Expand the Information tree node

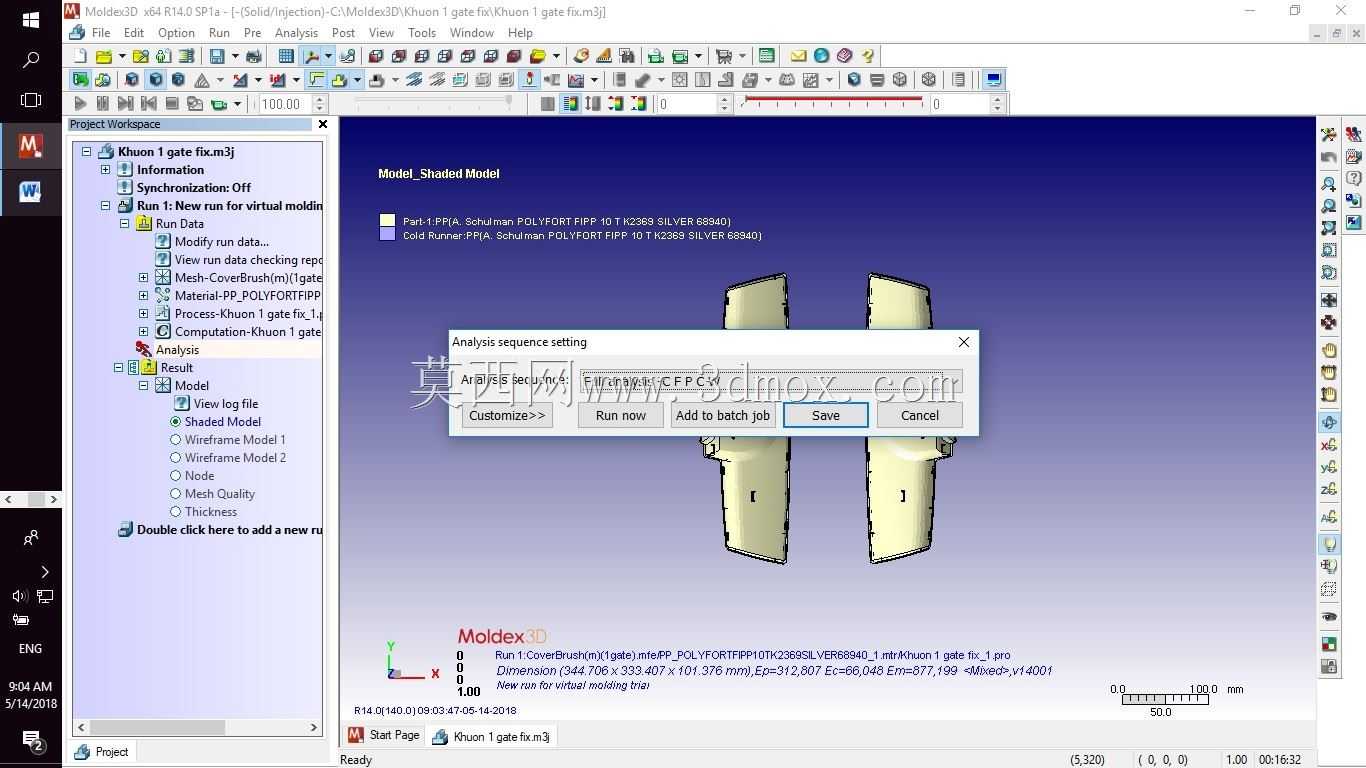tap(105, 170)
